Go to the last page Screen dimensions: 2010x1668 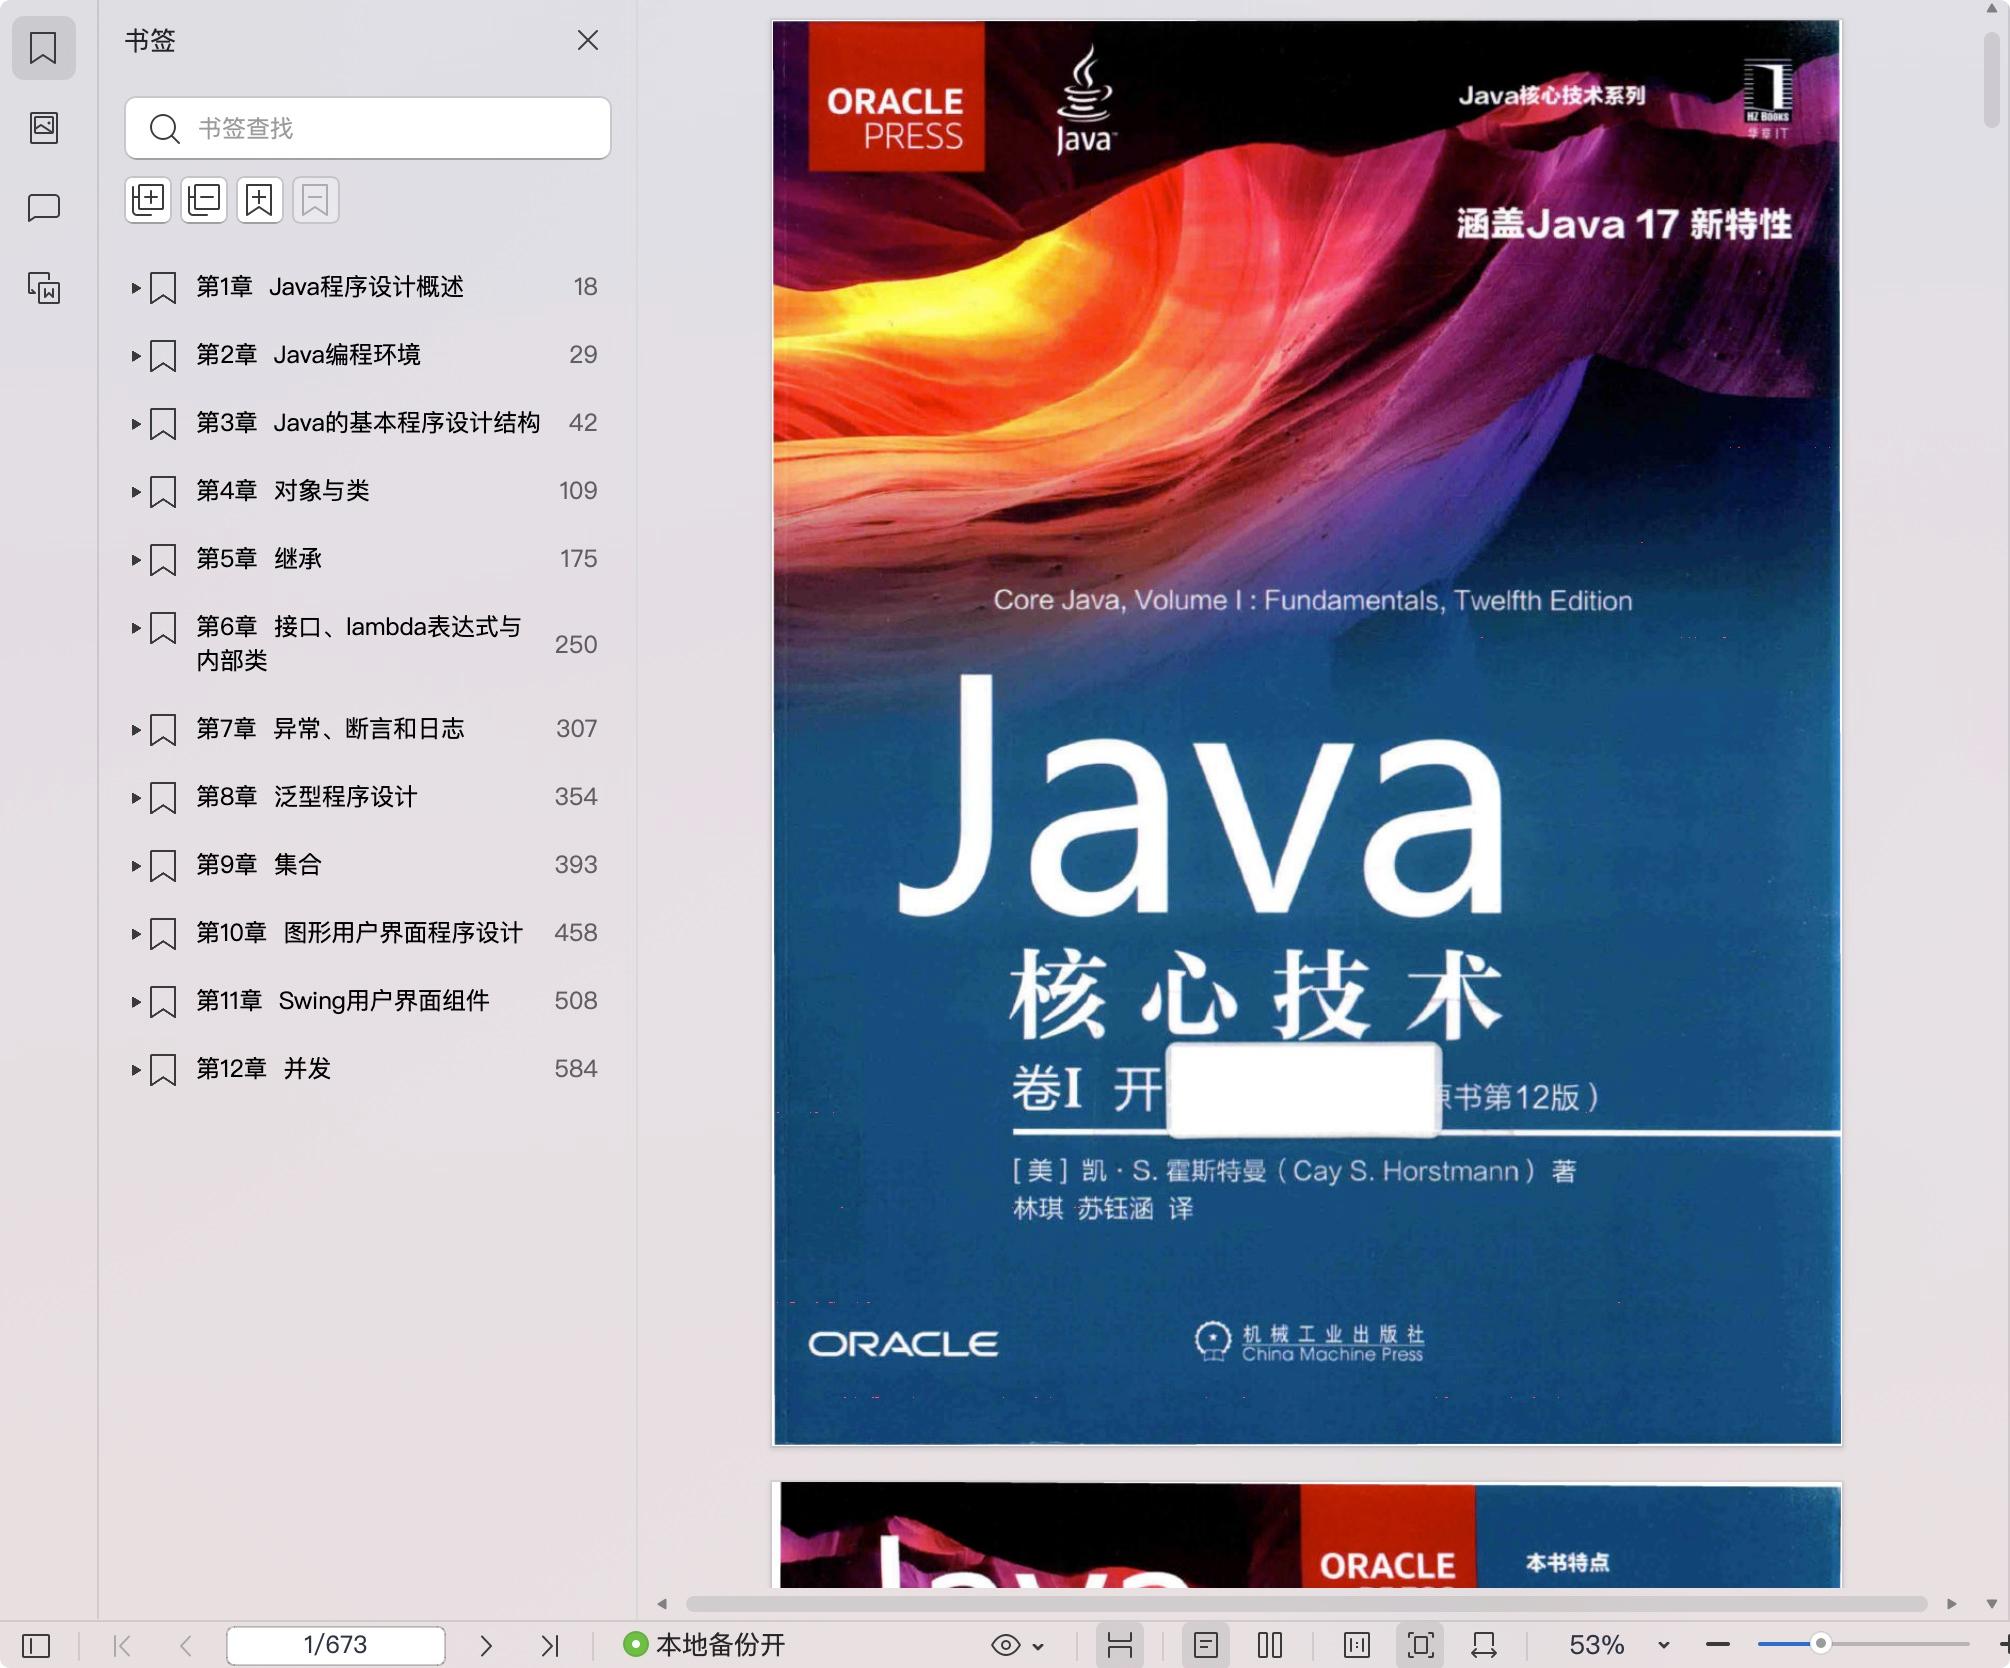(x=550, y=1645)
